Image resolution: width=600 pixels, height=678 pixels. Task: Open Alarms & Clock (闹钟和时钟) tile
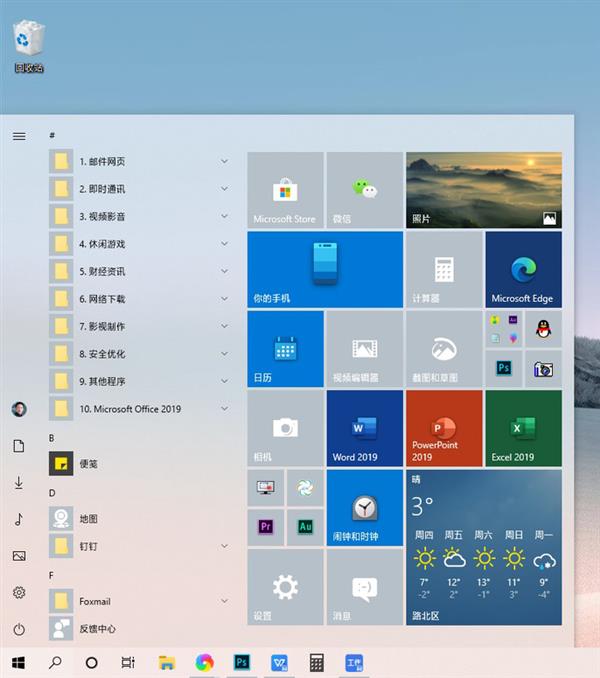pos(364,507)
